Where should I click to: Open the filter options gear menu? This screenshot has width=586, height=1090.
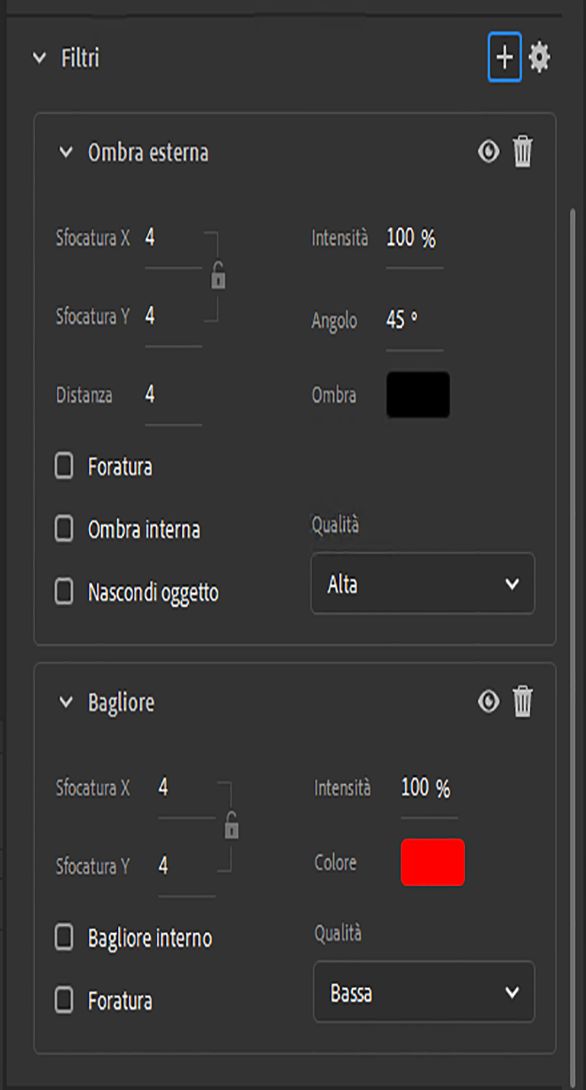click(x=541, y=57)
